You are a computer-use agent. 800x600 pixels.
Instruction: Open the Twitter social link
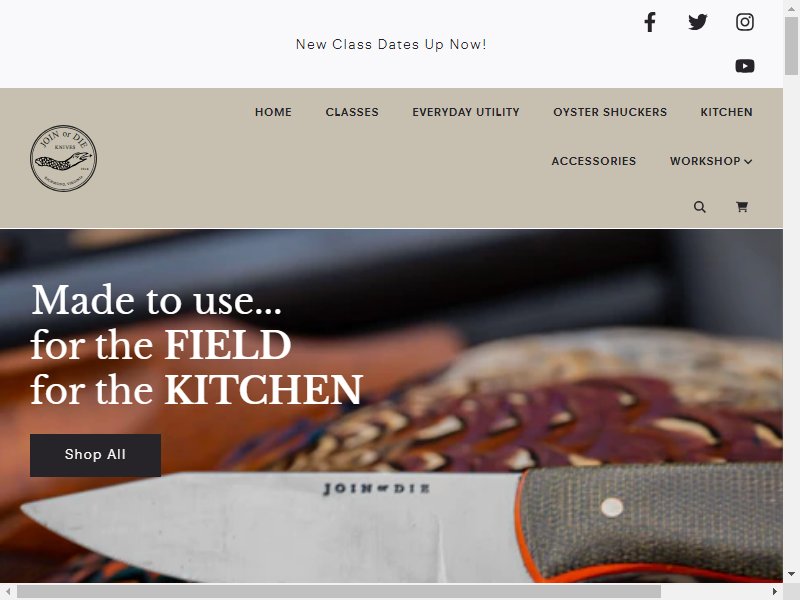click(697, 22)
